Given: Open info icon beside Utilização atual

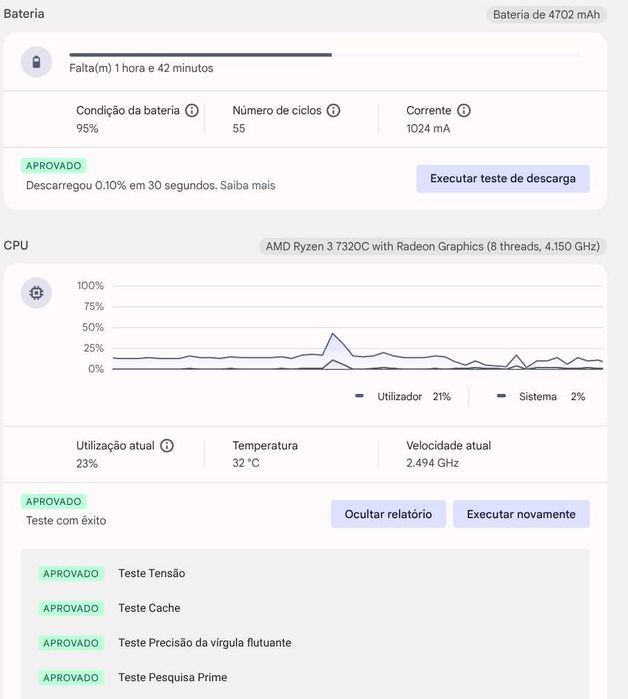Looking at the screenshot, I should pyautogui.click(x=167, y=446).
